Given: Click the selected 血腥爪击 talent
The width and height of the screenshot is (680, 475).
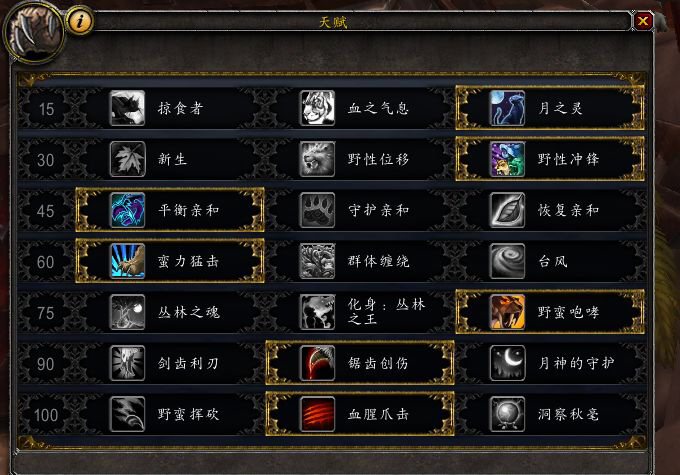Looking at the screenshot, I should [360, 414].
